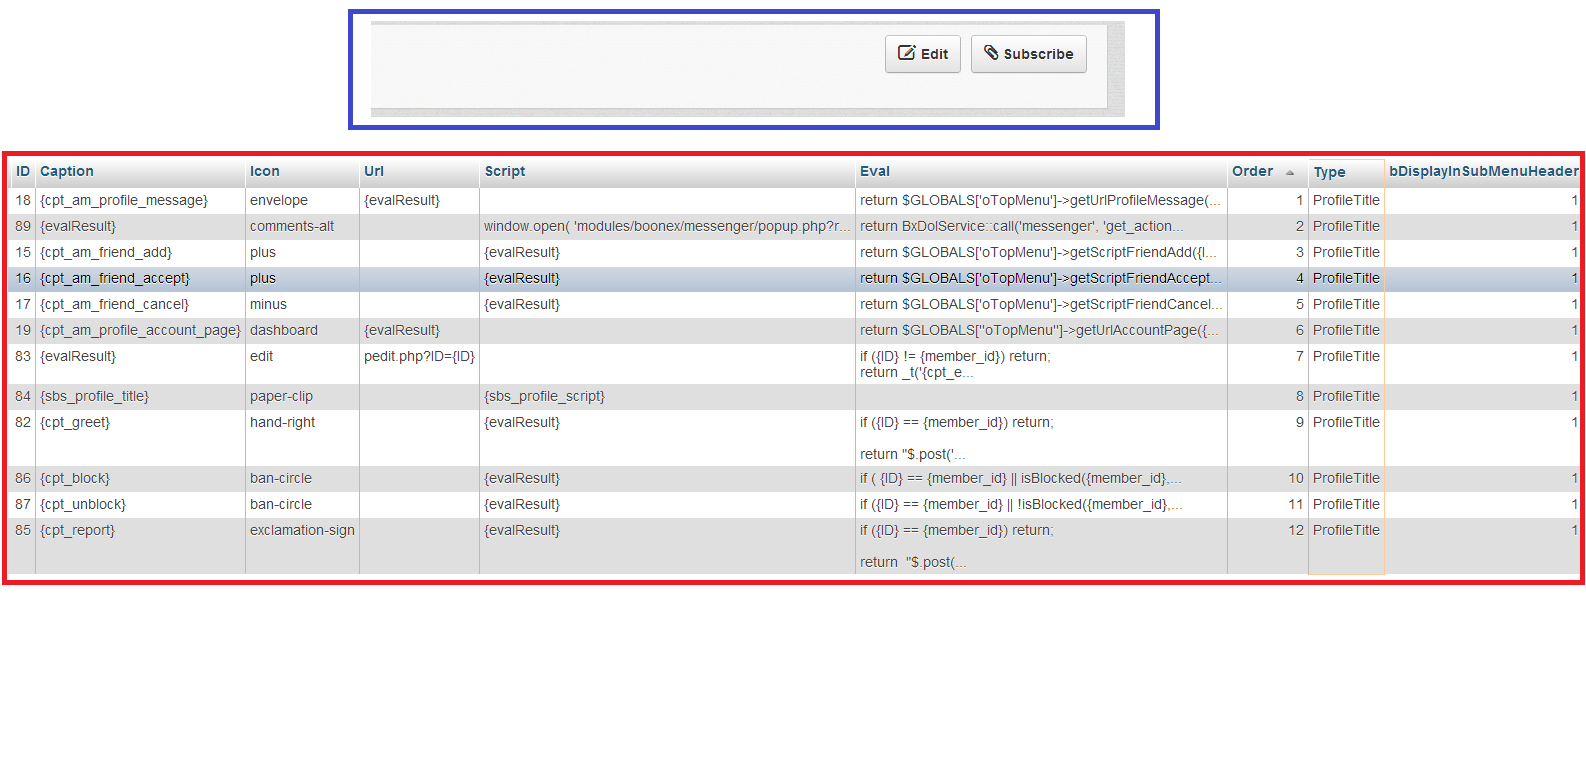Click the Icon column header

pyautogui.click(x=265, y=171)
